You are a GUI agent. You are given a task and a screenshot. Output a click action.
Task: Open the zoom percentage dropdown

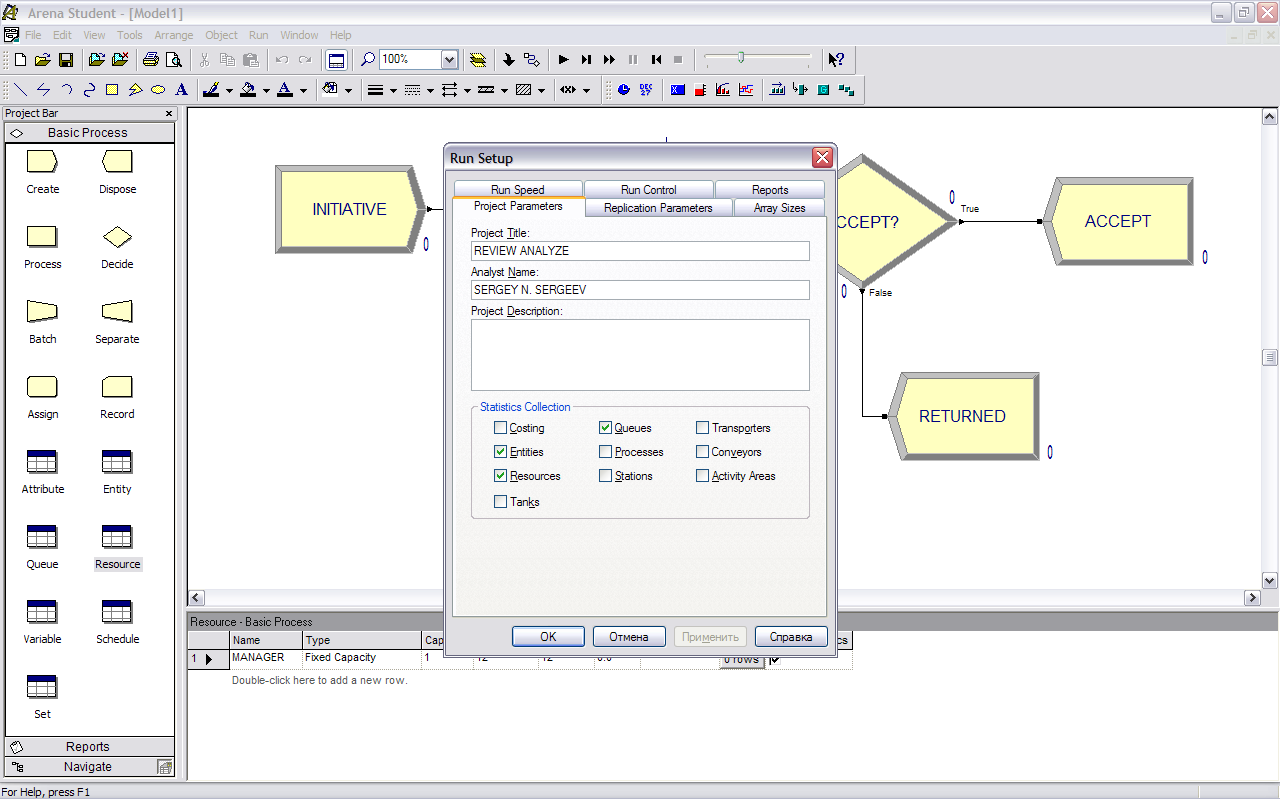(449, 60)
